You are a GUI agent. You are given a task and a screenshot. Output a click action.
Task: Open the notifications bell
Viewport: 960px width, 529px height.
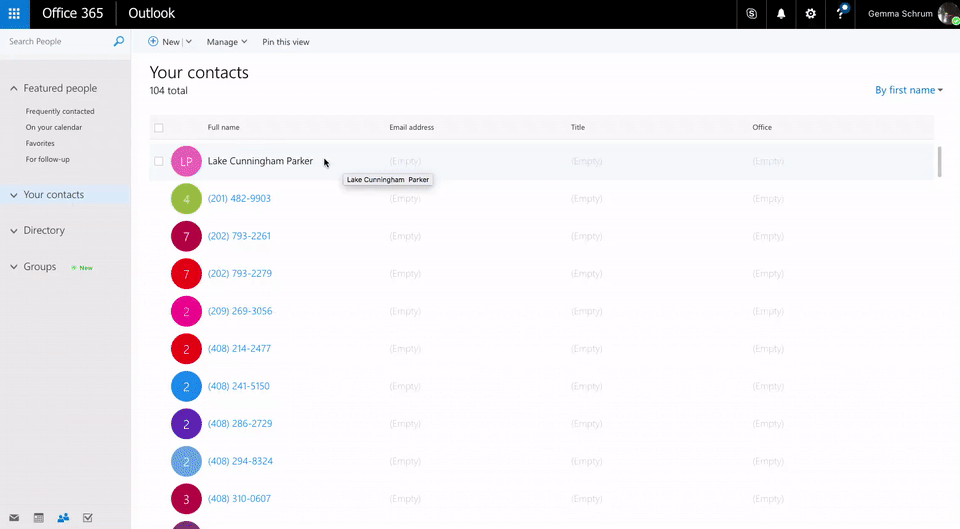[781, 14]
